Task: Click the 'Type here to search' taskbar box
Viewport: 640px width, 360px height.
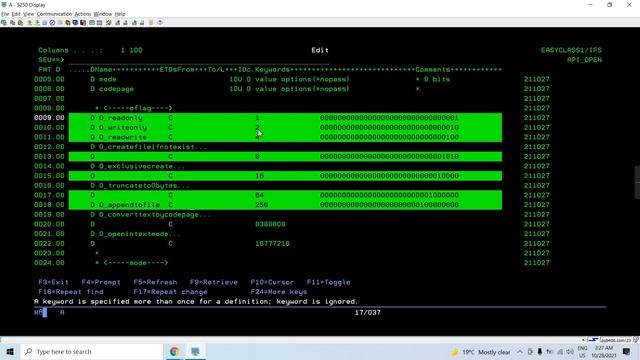Action: (x=91, y=351)
